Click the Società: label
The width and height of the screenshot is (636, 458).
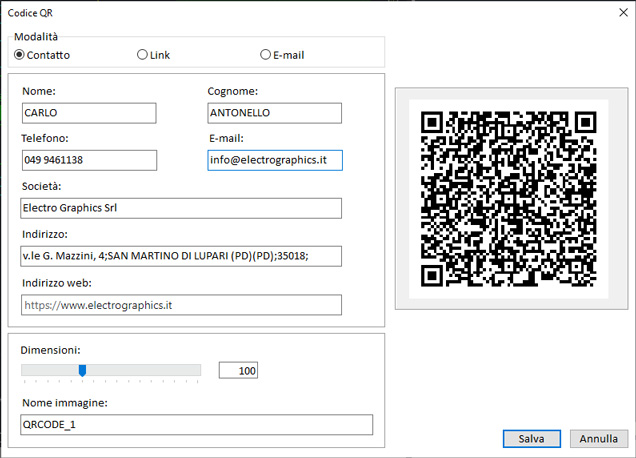coord(41,186)
